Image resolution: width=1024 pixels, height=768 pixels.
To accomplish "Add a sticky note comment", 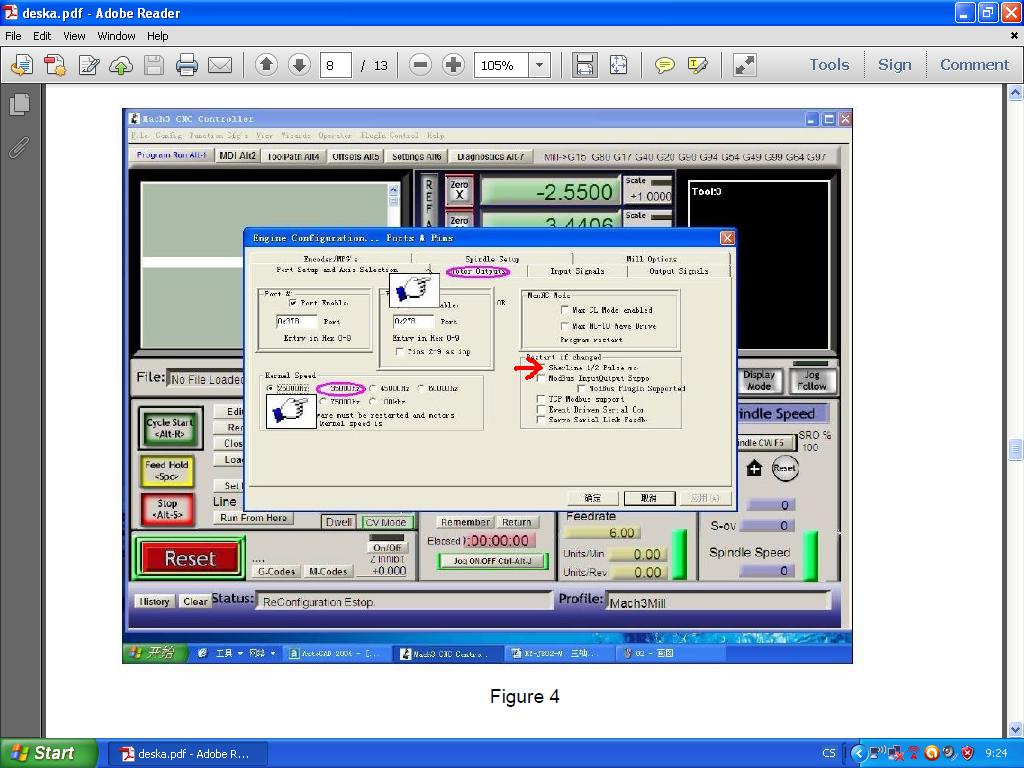I will [664, 65].
